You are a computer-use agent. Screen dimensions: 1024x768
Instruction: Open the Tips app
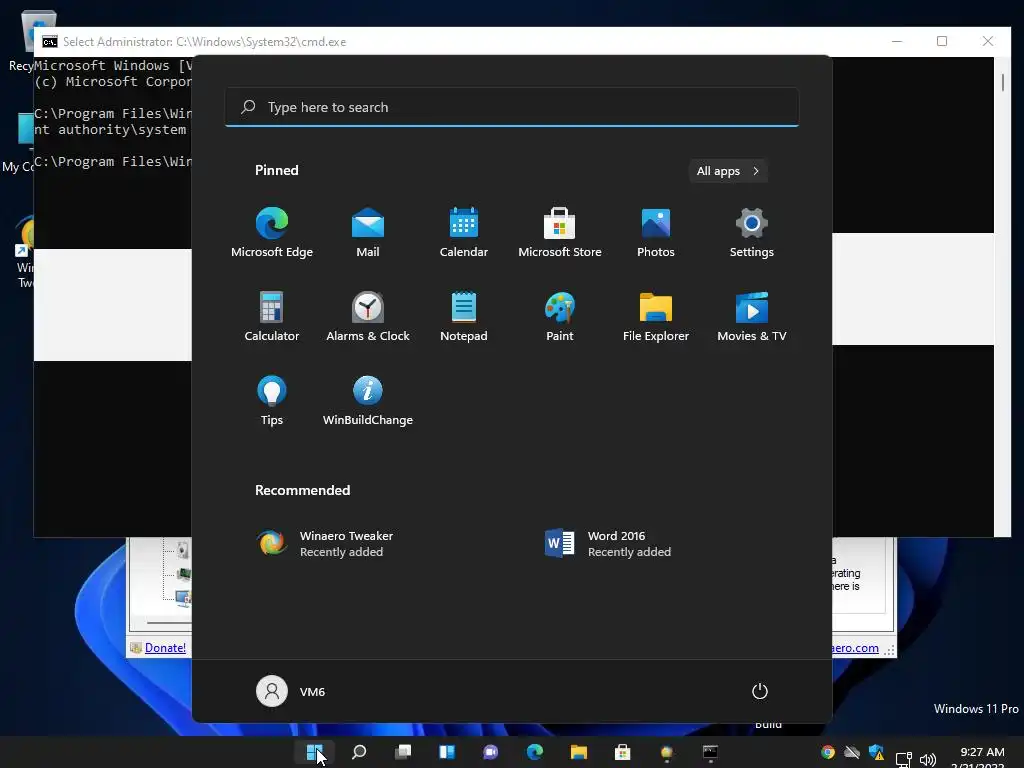coord(272,400)
